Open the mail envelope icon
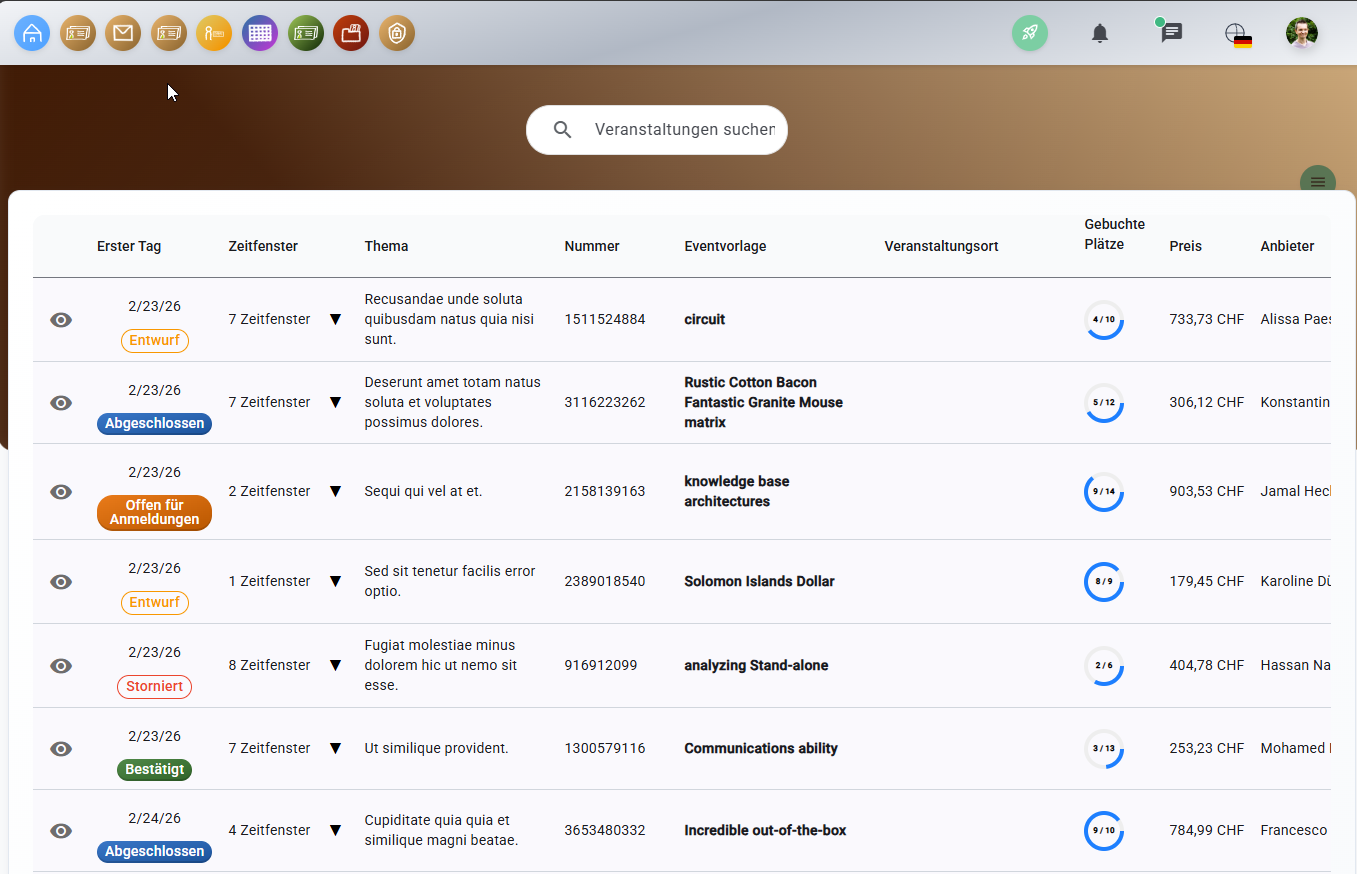This screenshot has height=874, width=1357. (123, 33)
